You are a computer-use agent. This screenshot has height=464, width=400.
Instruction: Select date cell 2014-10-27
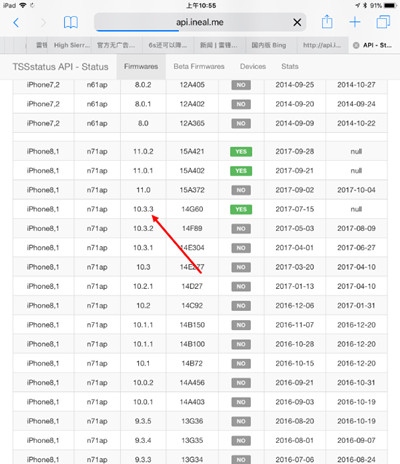(356, 85)
